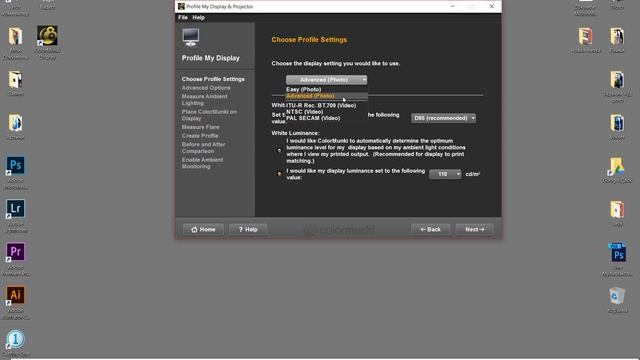640x360 pixels.
Task: Select Choose Profile Settings step in sidebar
Action: click(213, 79)
